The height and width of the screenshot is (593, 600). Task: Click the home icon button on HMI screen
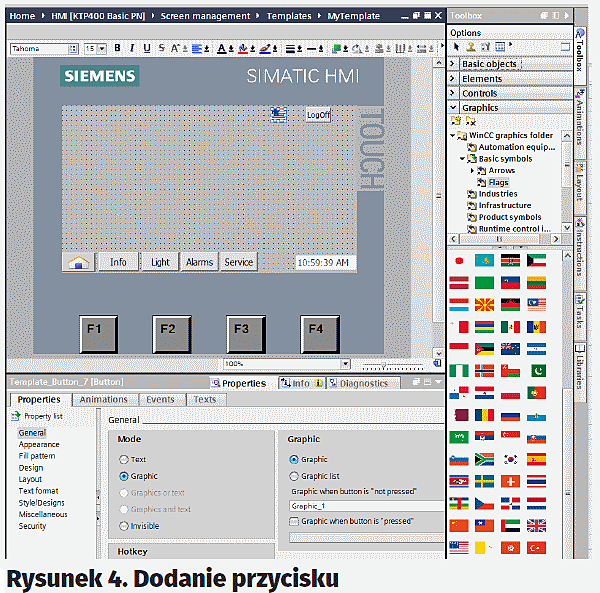tap(77, 262)
